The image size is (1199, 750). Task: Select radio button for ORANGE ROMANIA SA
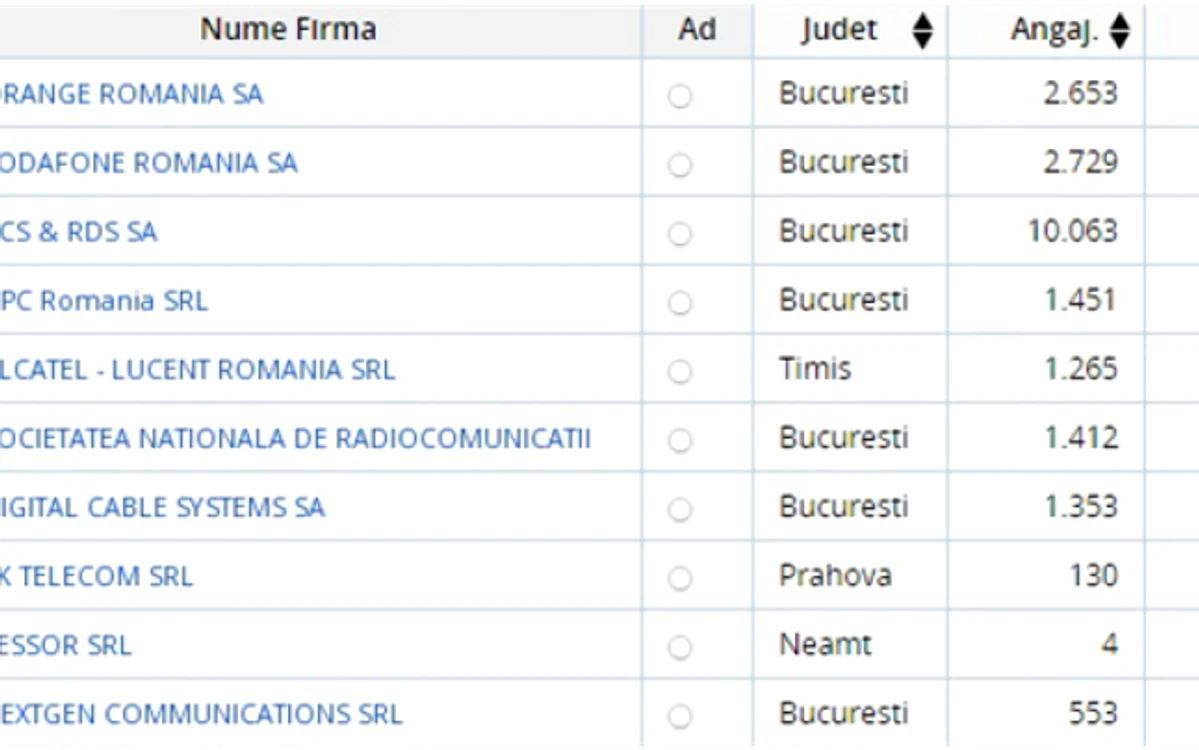pos(680,96)
